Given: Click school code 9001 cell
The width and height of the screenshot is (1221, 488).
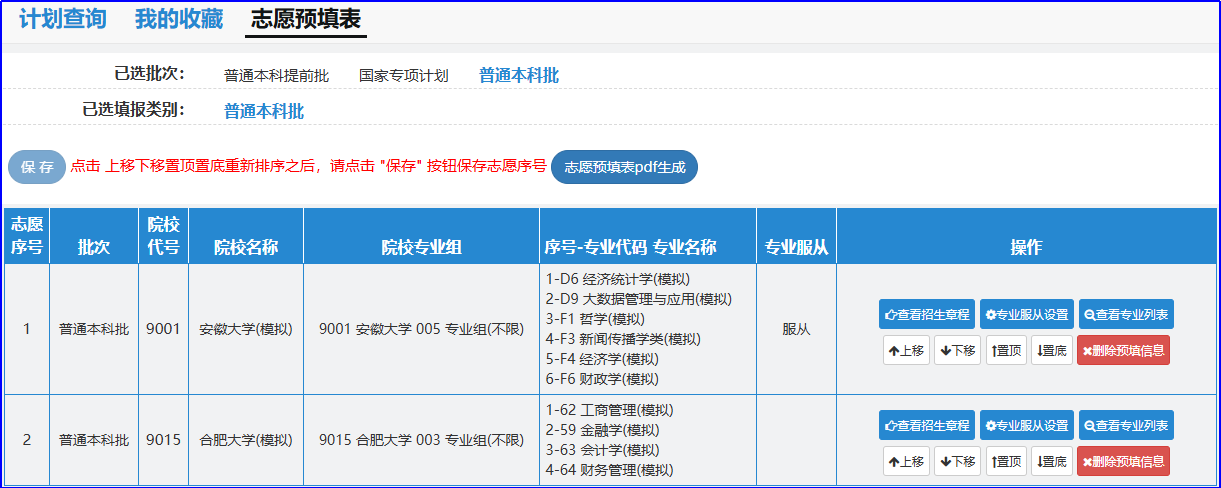Looking at the screenshot, I should [163, 329].
